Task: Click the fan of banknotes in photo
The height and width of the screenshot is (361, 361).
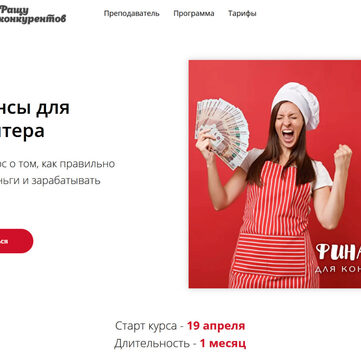Action: (x=222, y=133)
